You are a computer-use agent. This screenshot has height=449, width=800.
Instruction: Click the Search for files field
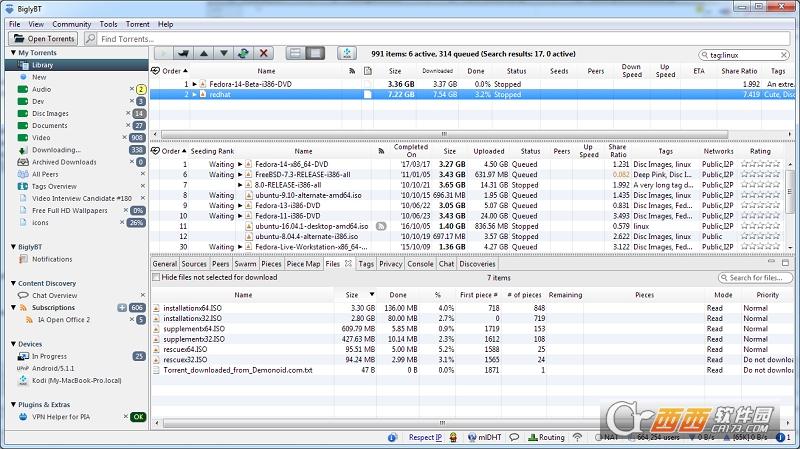(755, 278)
